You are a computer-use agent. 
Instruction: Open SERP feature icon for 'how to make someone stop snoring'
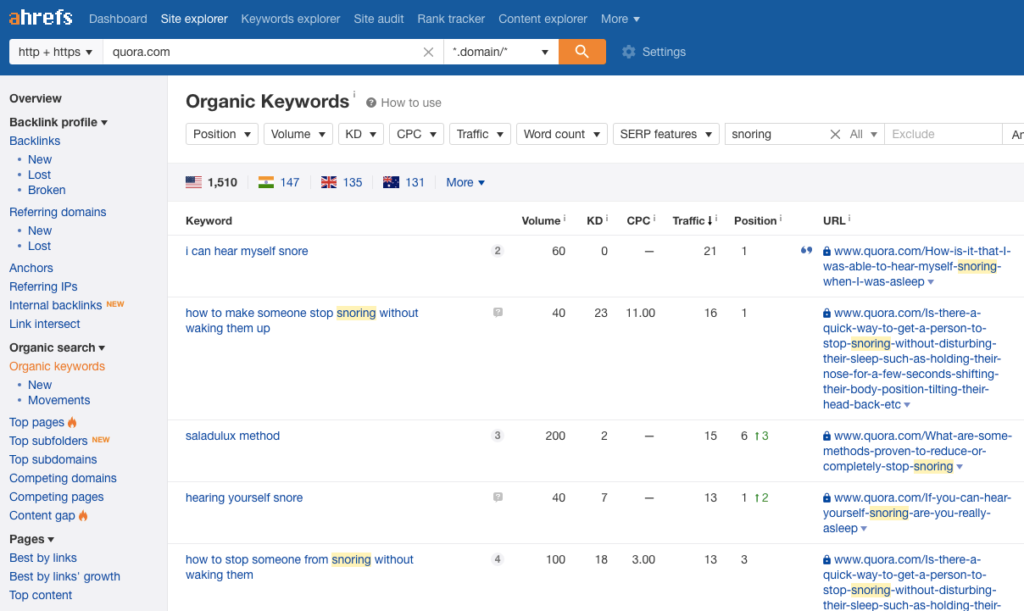[x=498, y=313]
